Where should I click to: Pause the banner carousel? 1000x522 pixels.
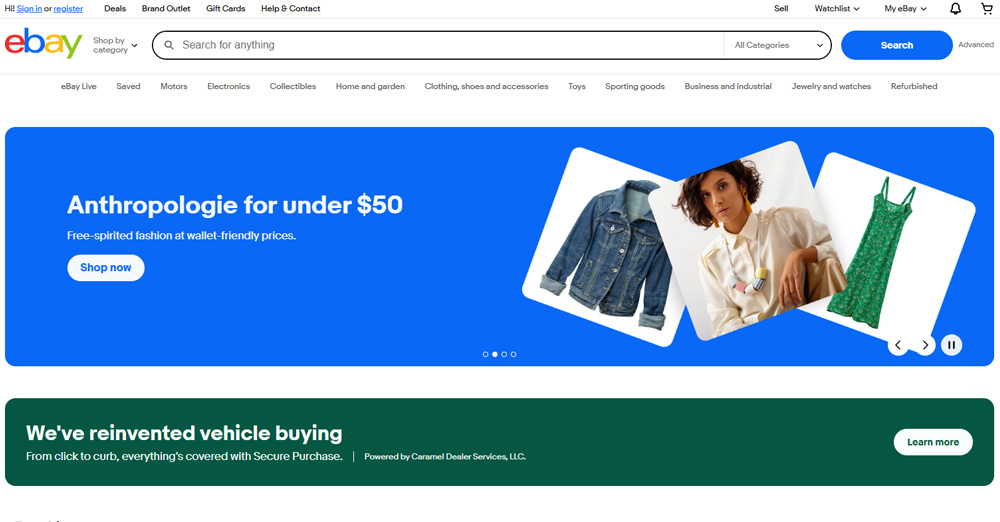point(951,345)
